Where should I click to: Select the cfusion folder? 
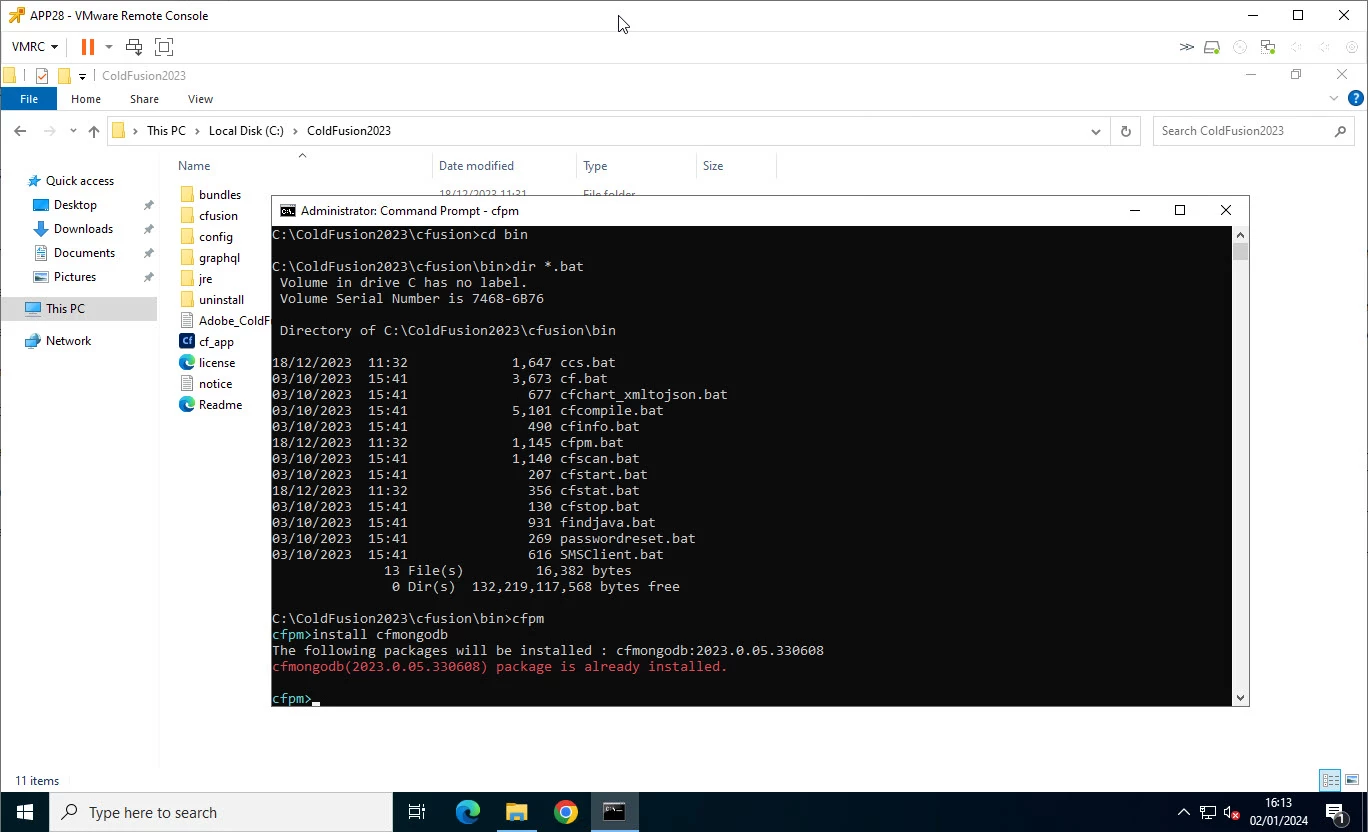tap(218, 216)
